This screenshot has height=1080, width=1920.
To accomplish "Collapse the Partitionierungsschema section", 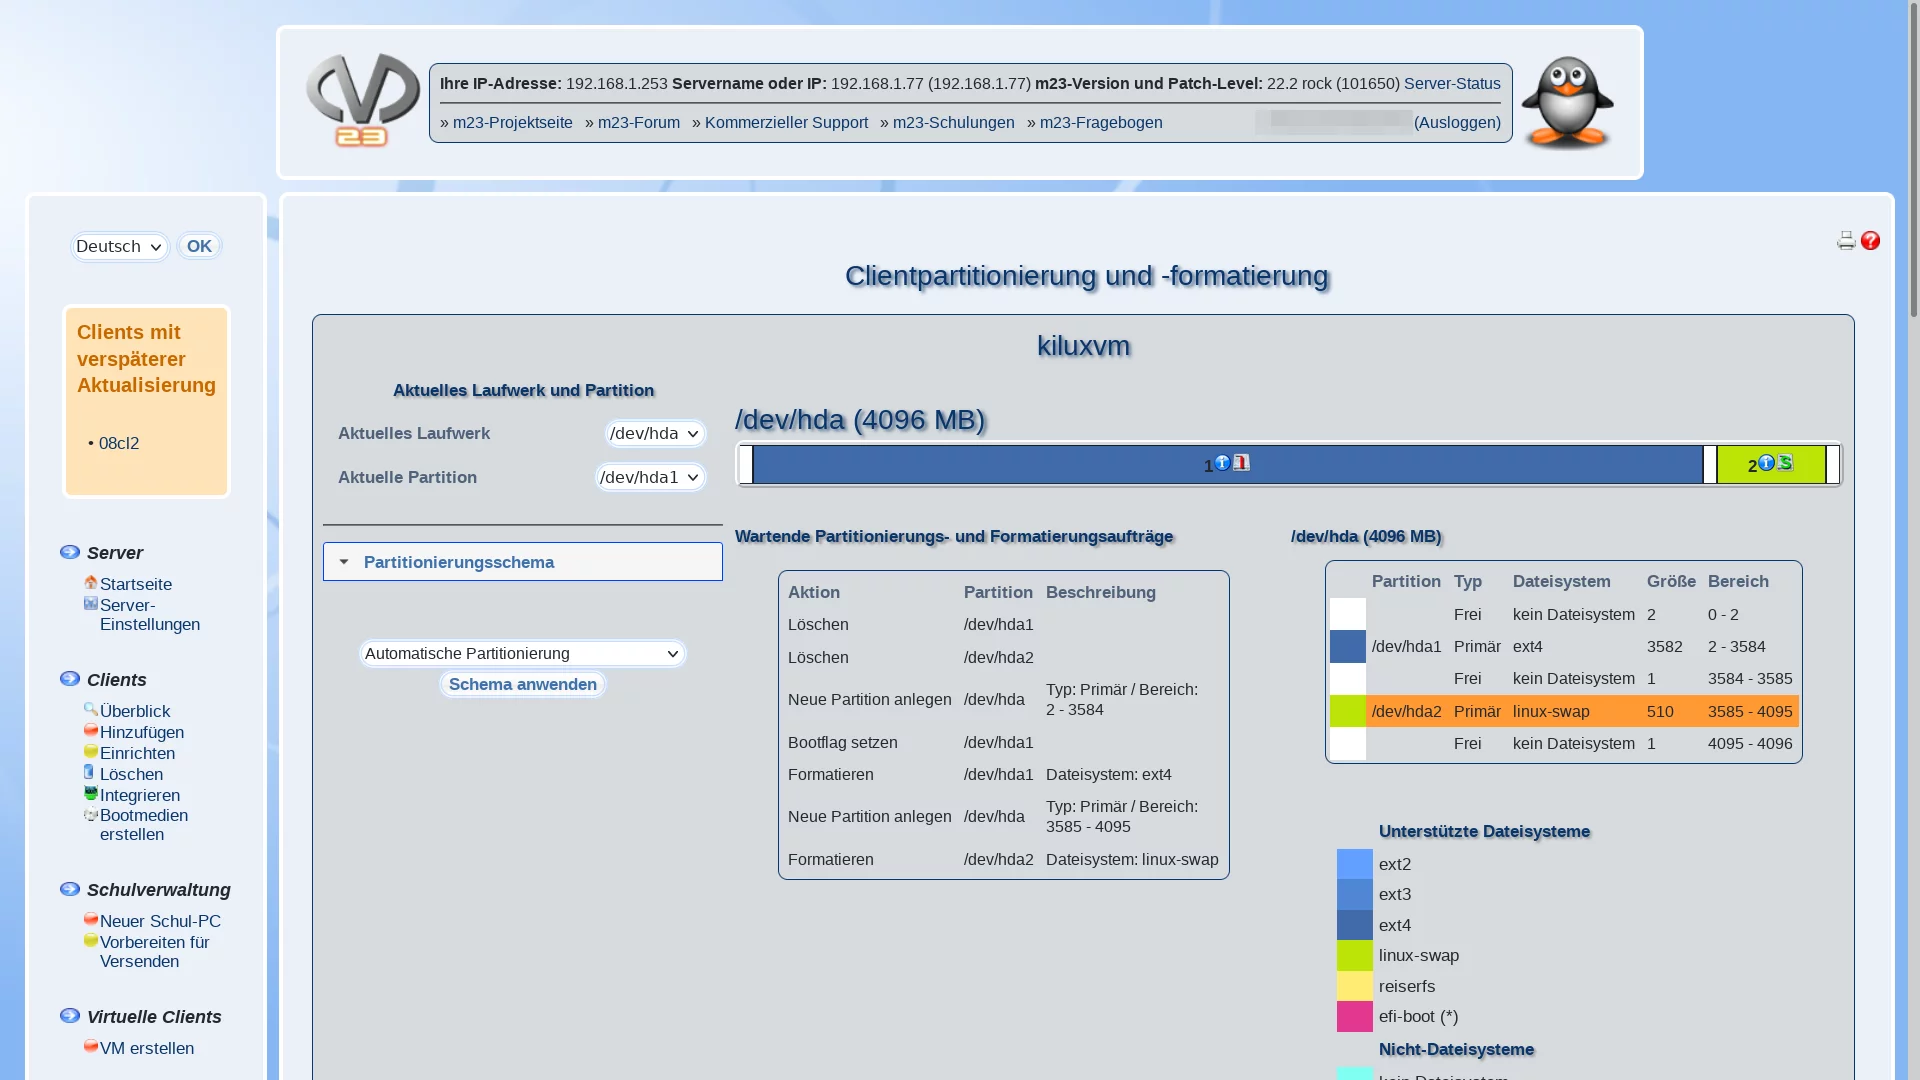I will pos(523,562).
